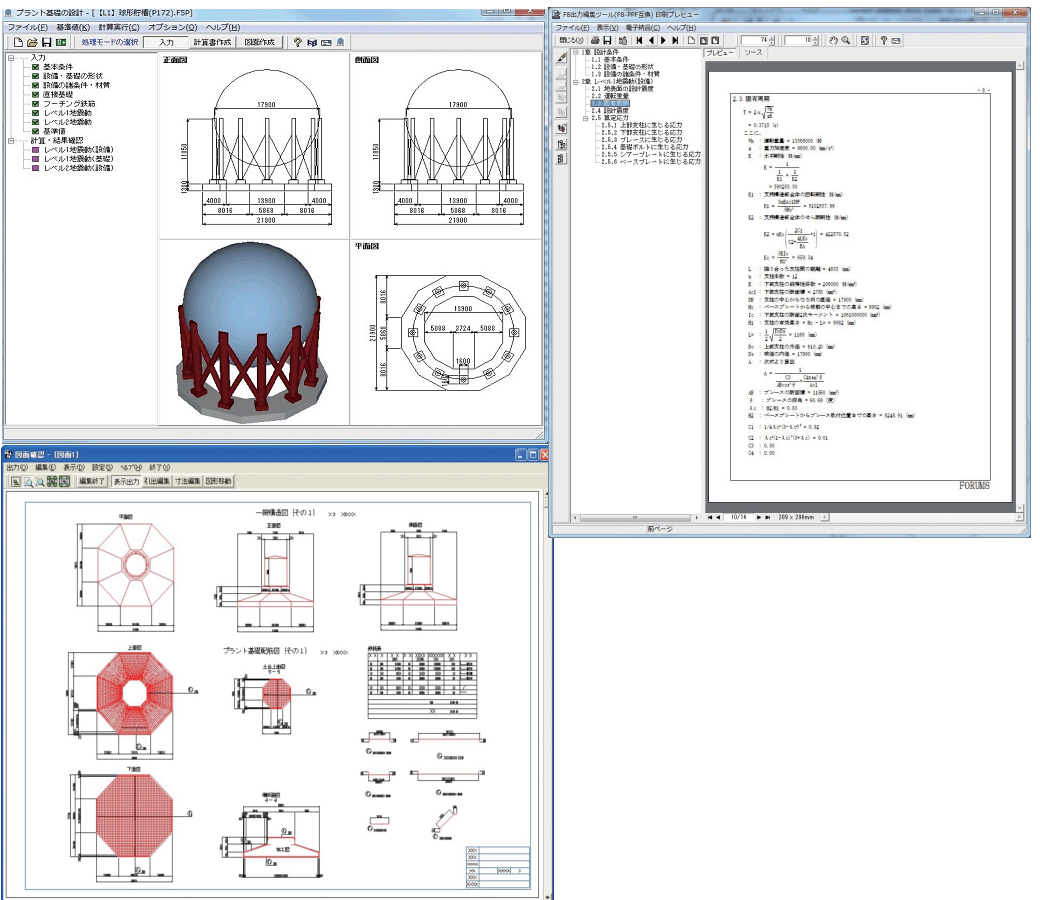Save the project in the plant foundation design window
Screen dimensions: 1040x900
(46, 42)
